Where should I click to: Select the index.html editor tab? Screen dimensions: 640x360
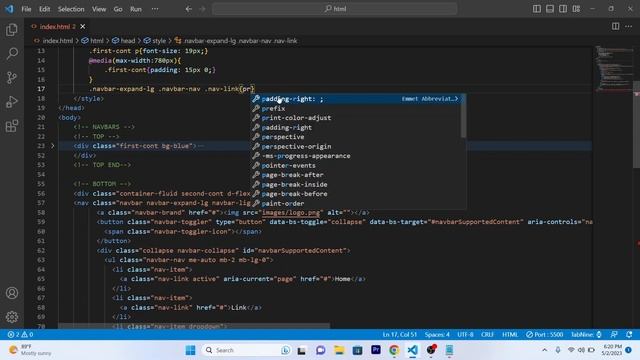click(57, 27)
